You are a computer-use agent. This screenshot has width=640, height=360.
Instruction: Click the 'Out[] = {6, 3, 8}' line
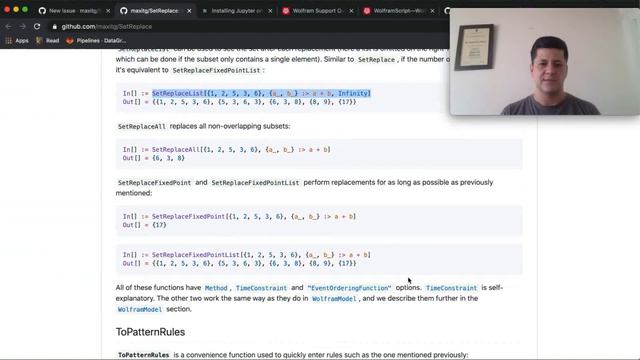click(153, 158)
